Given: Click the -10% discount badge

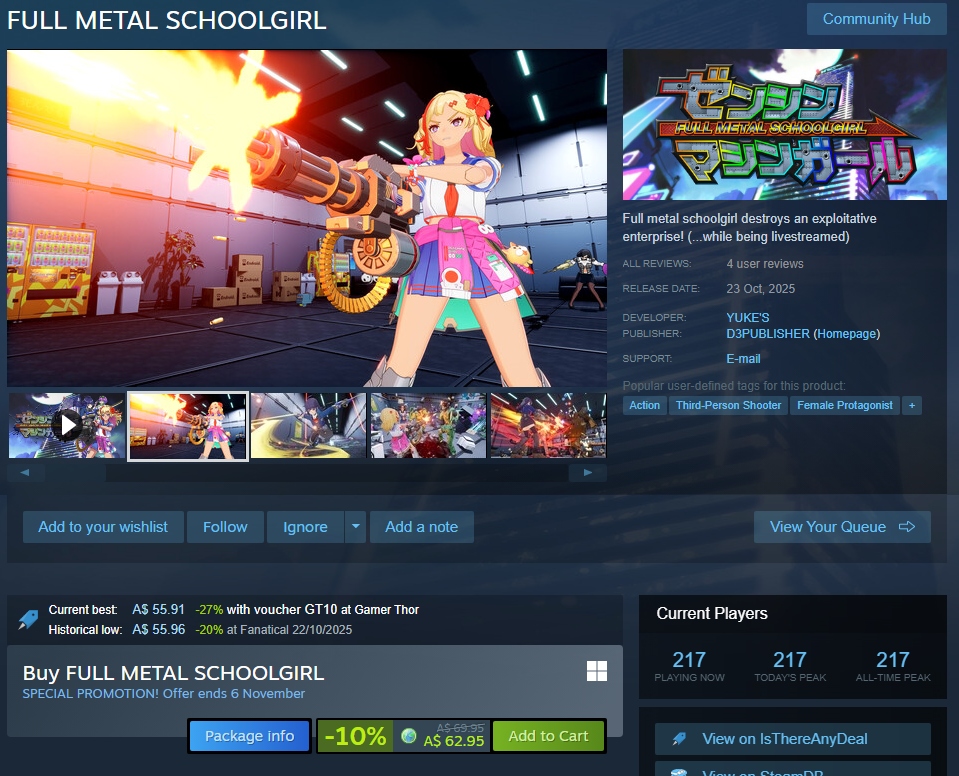Looking at the screenshot, I should tap(355, 736).
